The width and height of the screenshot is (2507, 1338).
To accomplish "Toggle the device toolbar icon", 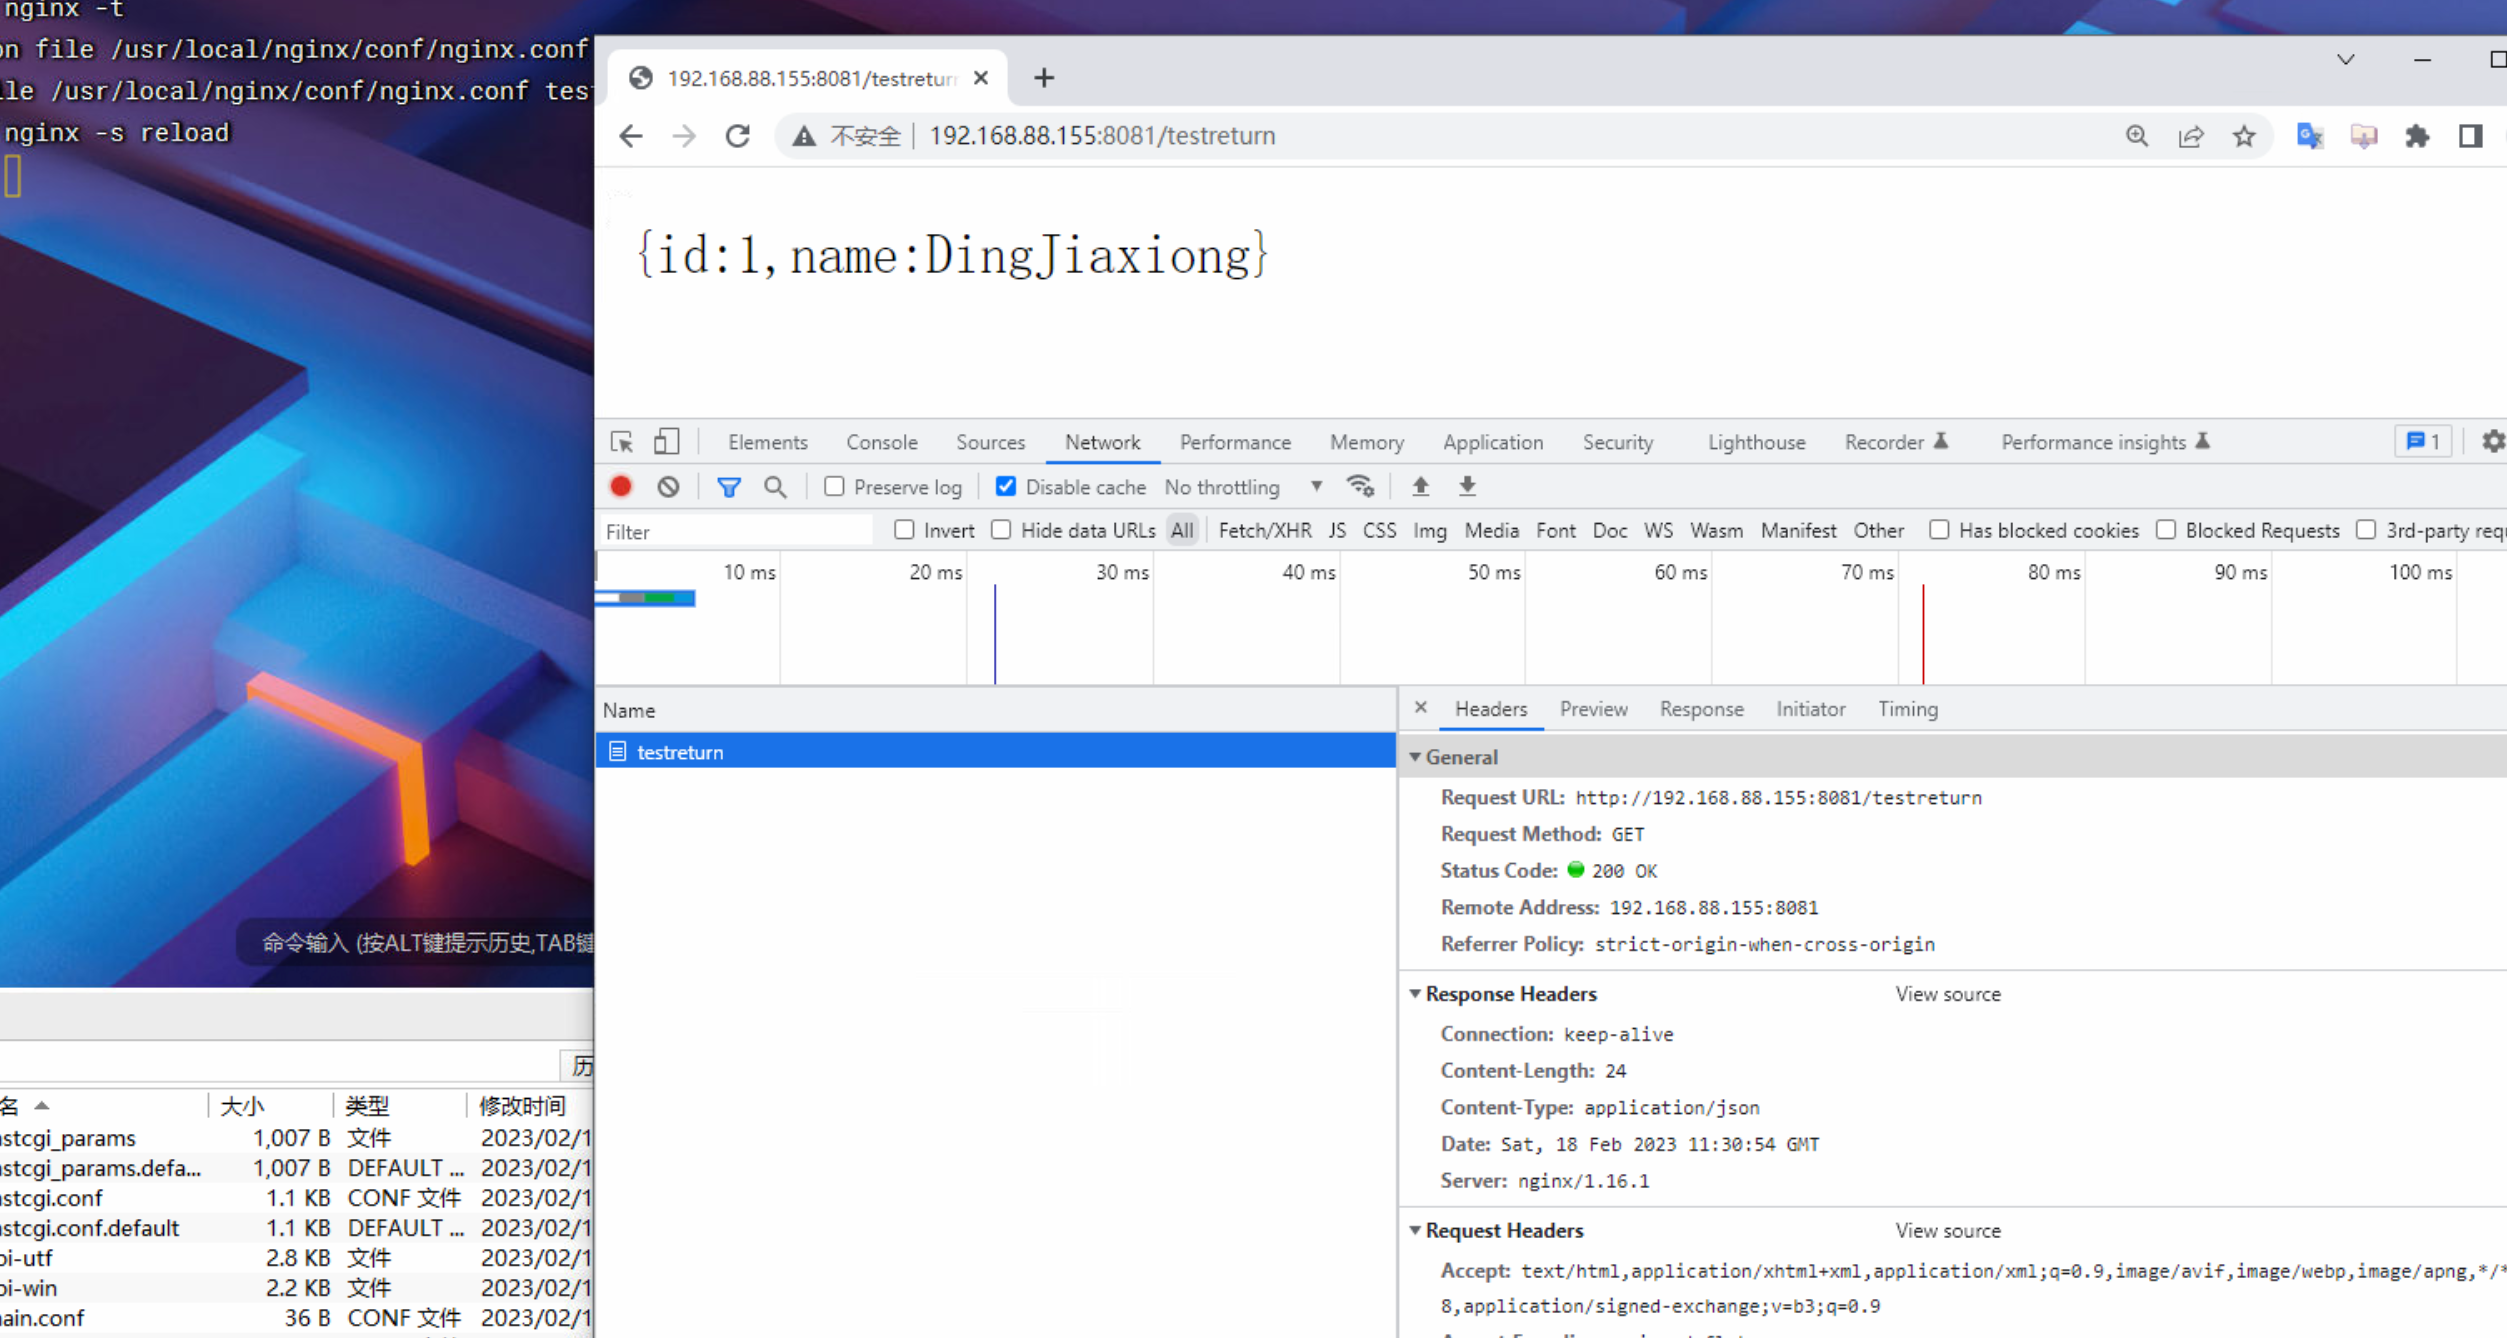I will [x=666, y=442].
